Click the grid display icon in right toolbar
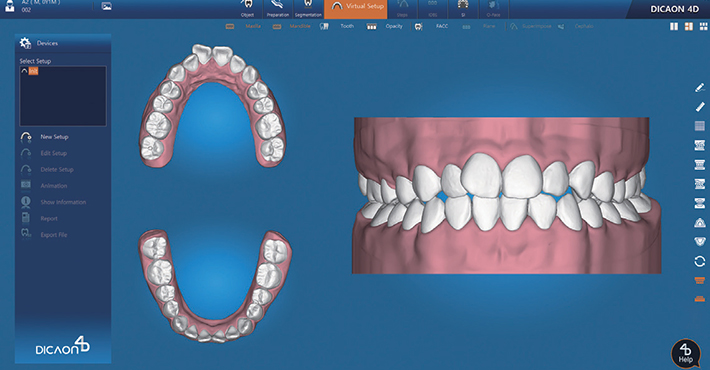Screen dimensions: 710x370 click(x=700, y=126)
